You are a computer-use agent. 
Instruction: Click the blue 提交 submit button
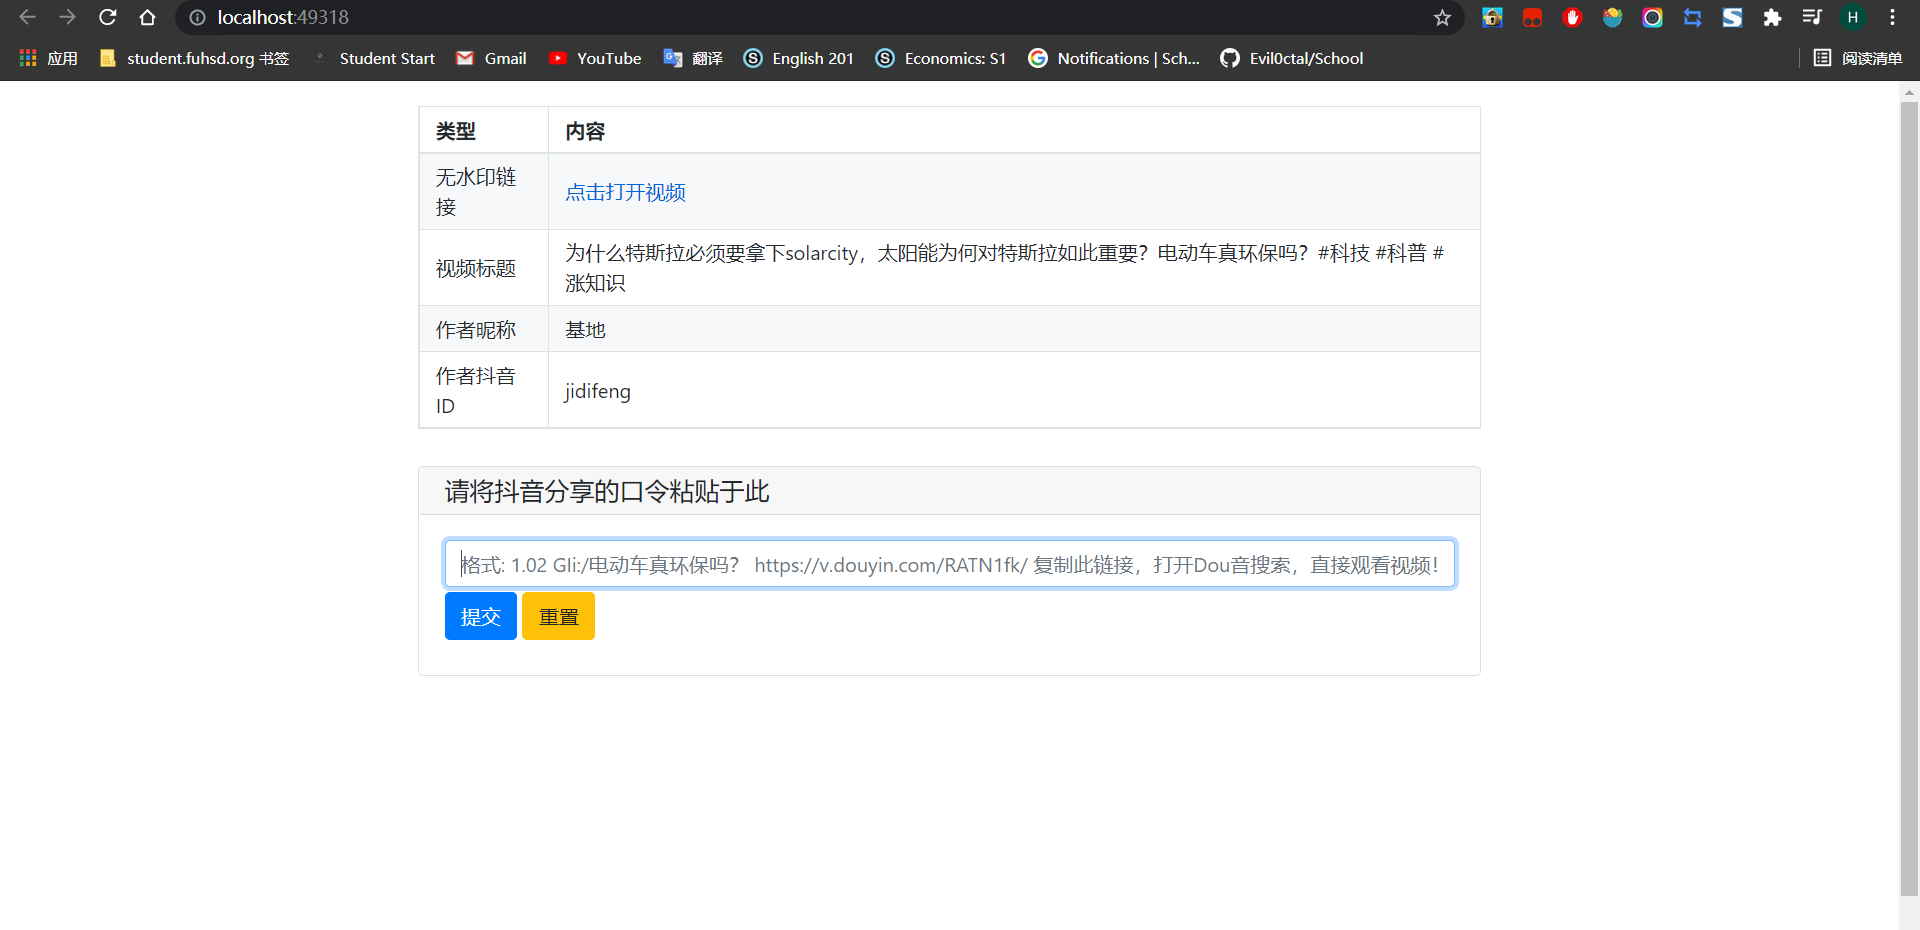(480, 616)
